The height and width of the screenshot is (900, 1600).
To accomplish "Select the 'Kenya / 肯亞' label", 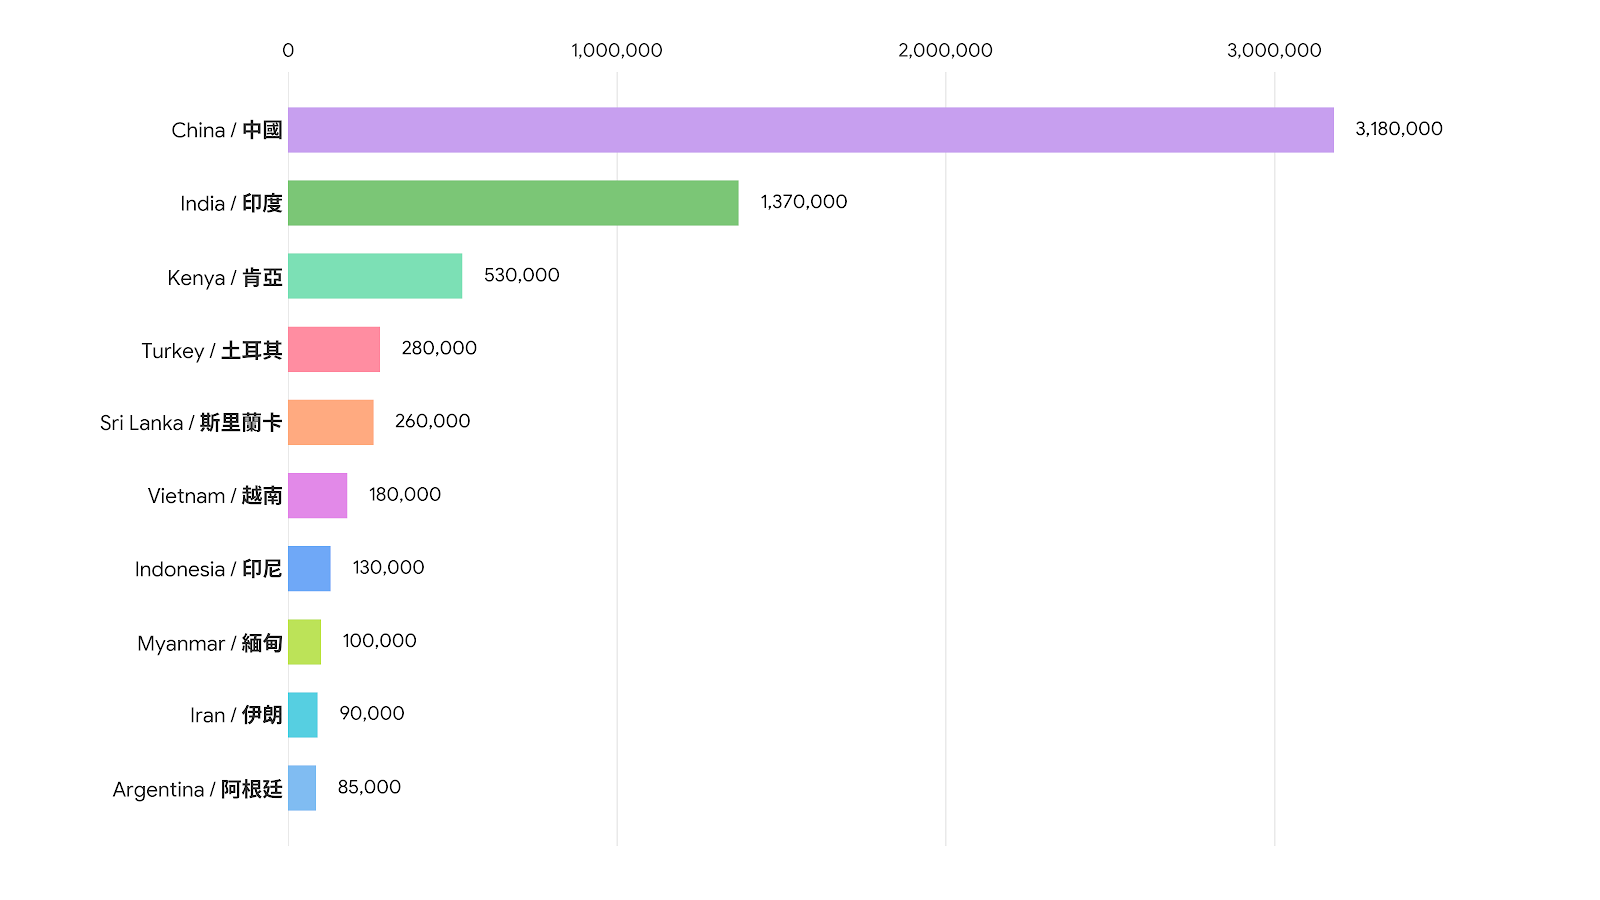I will 225,277.
